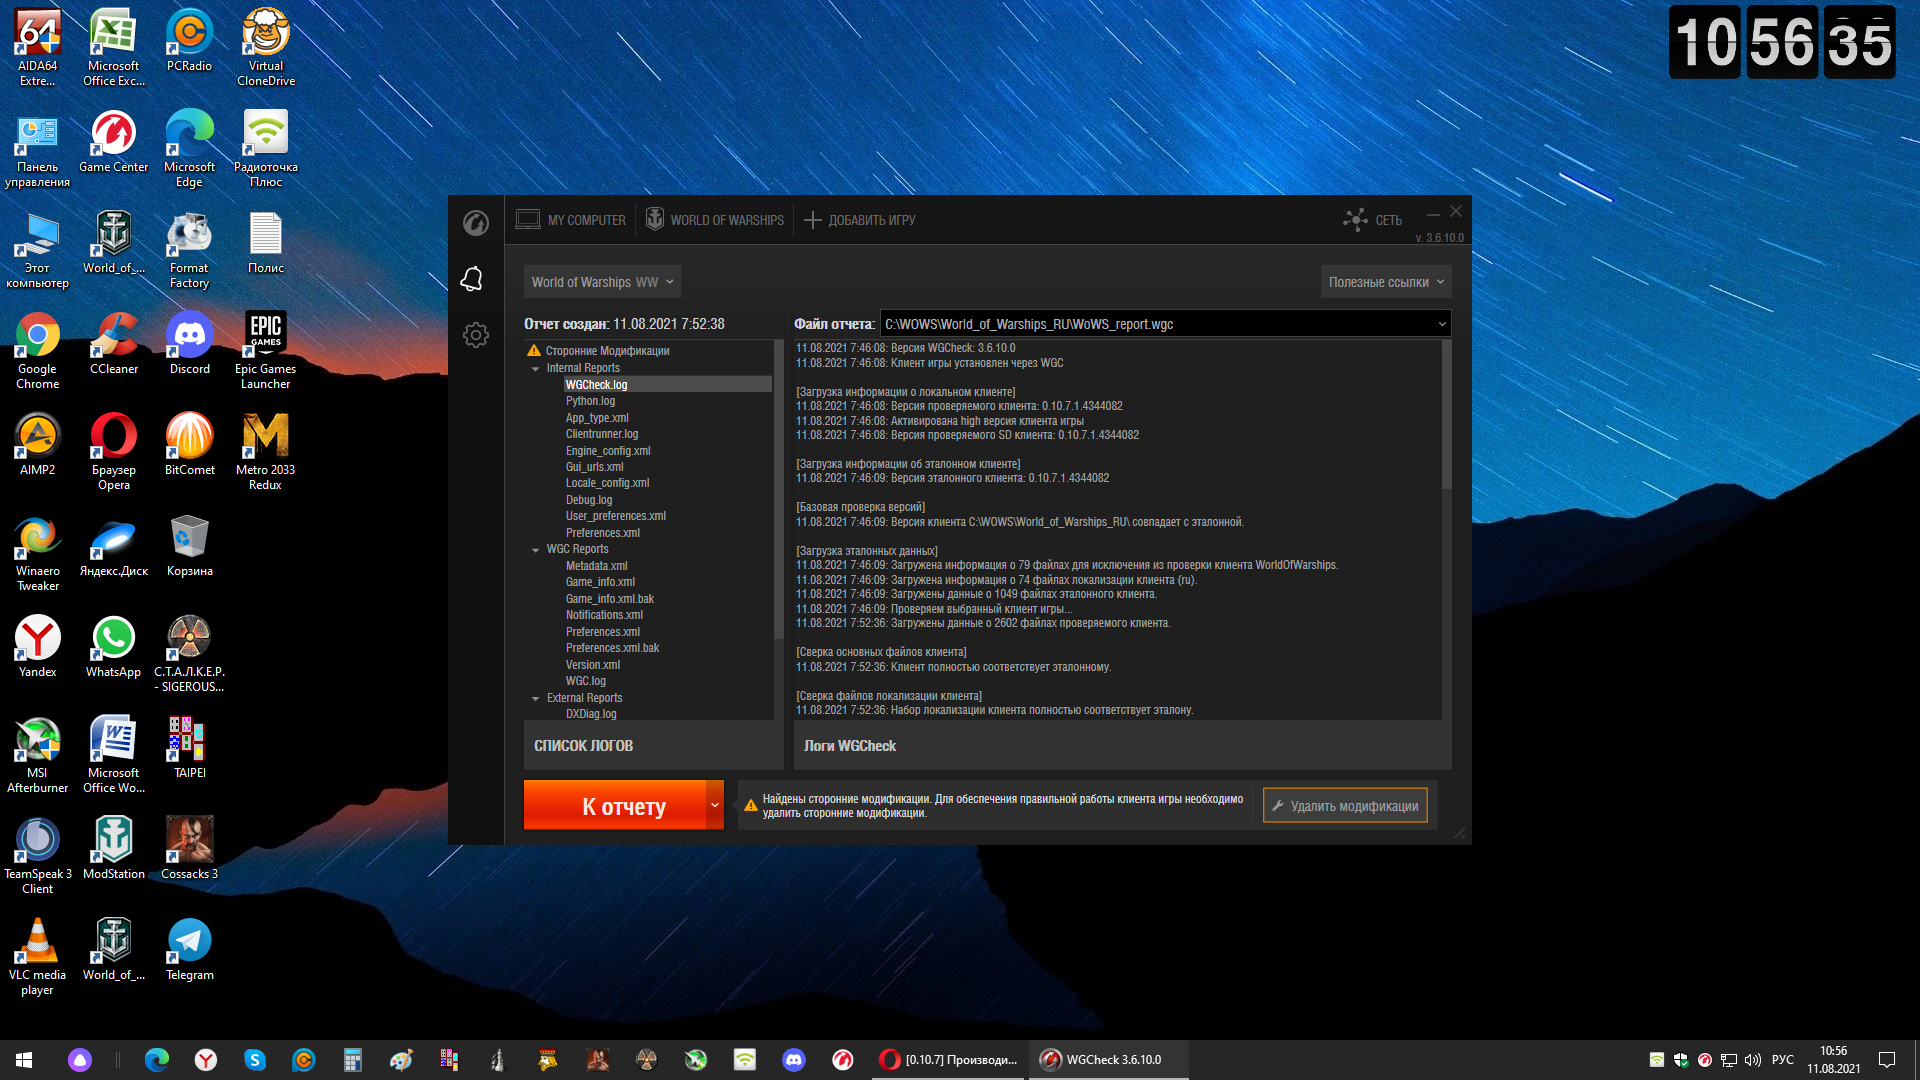Select Python.log in the log list
Image resolution: width=1920 pixels, height=1080 pixels.
coord(591,401)
